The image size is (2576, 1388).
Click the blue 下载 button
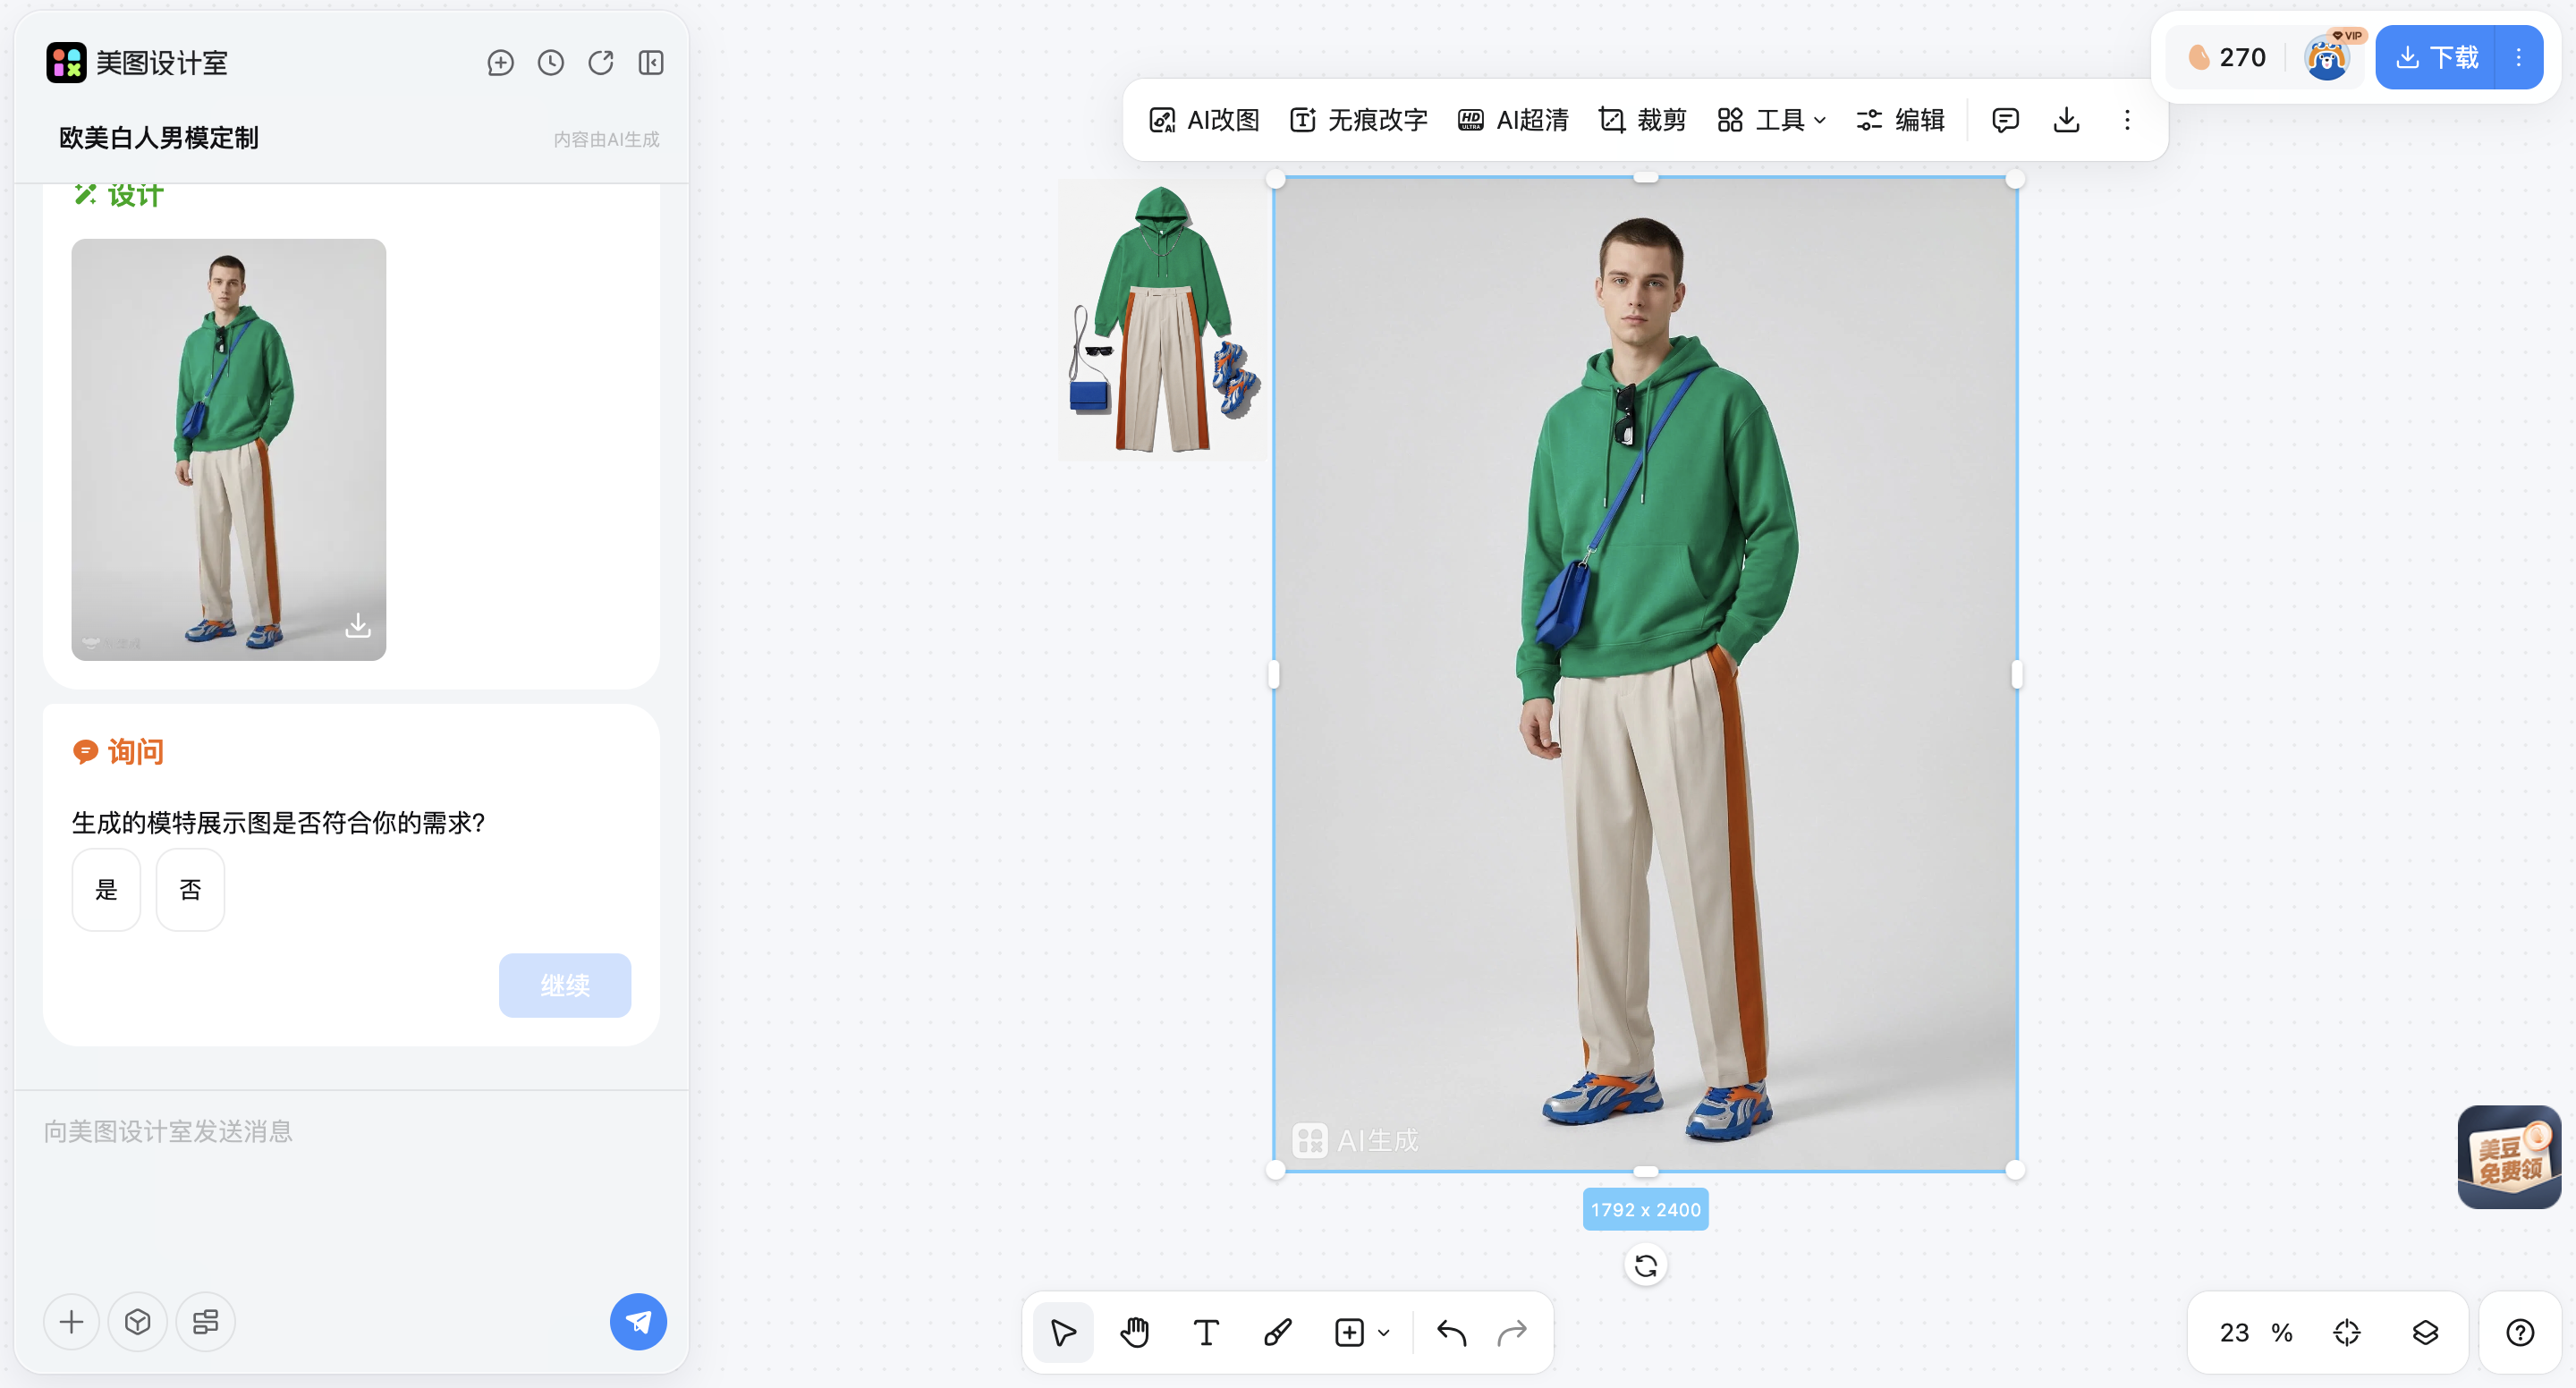pos(2437,57)
